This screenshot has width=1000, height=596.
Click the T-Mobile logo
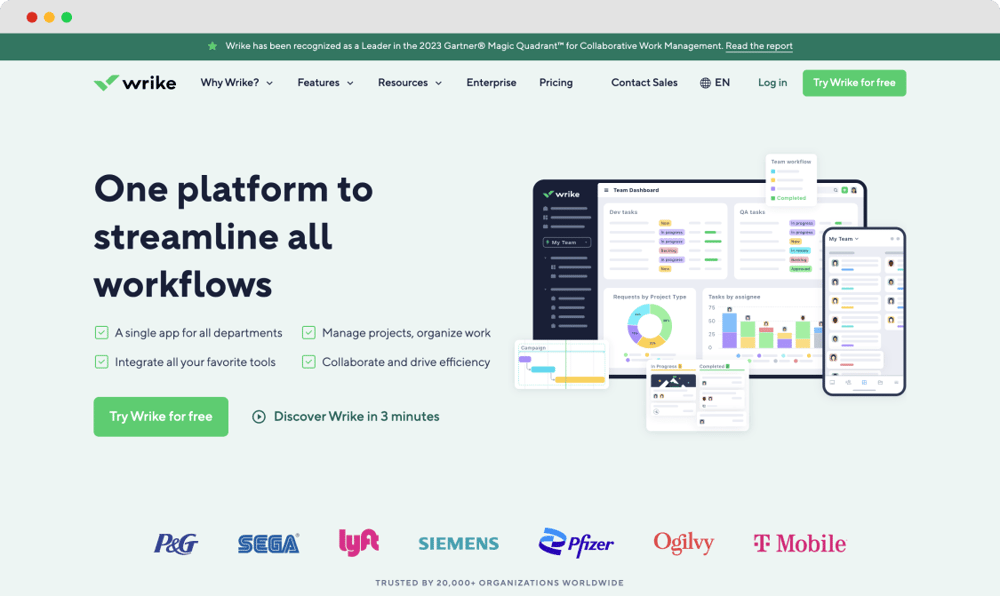[x=799, y=543]
